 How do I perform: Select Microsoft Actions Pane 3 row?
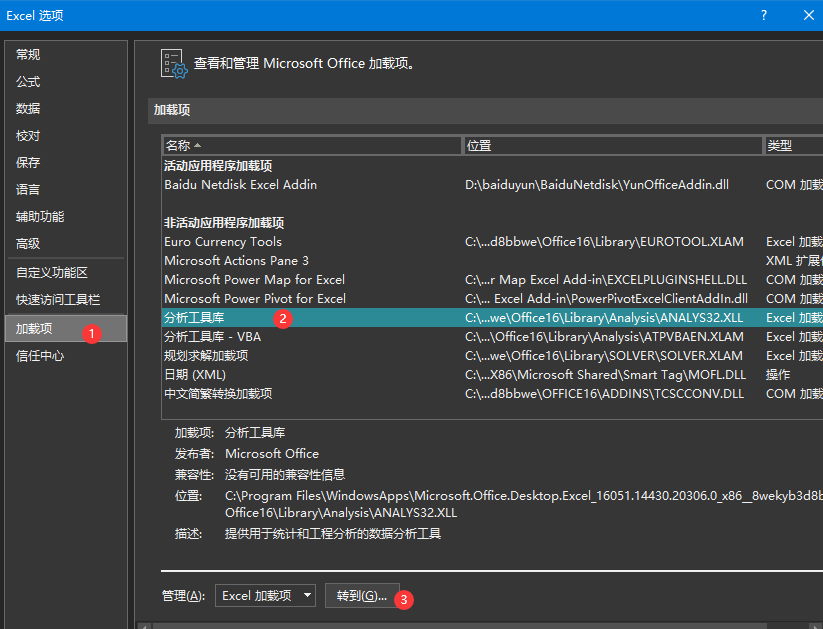click(x=492, y=261)
